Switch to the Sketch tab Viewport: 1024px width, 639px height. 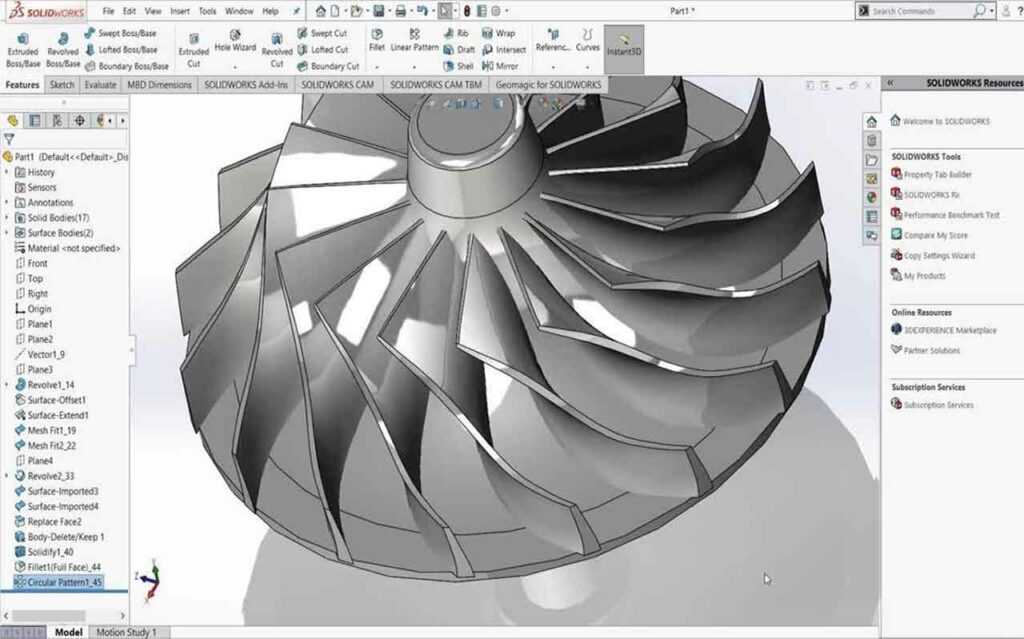62,85
